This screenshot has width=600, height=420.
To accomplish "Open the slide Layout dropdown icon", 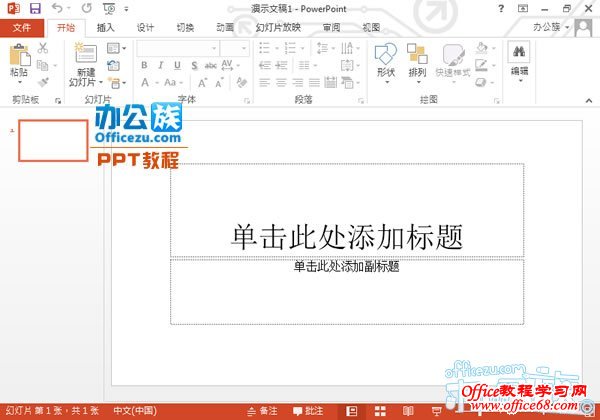I will (x=116, y=48).
